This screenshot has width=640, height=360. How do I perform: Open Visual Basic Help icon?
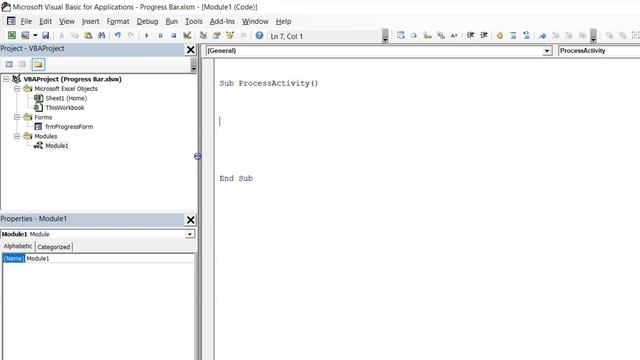(259, 36)
